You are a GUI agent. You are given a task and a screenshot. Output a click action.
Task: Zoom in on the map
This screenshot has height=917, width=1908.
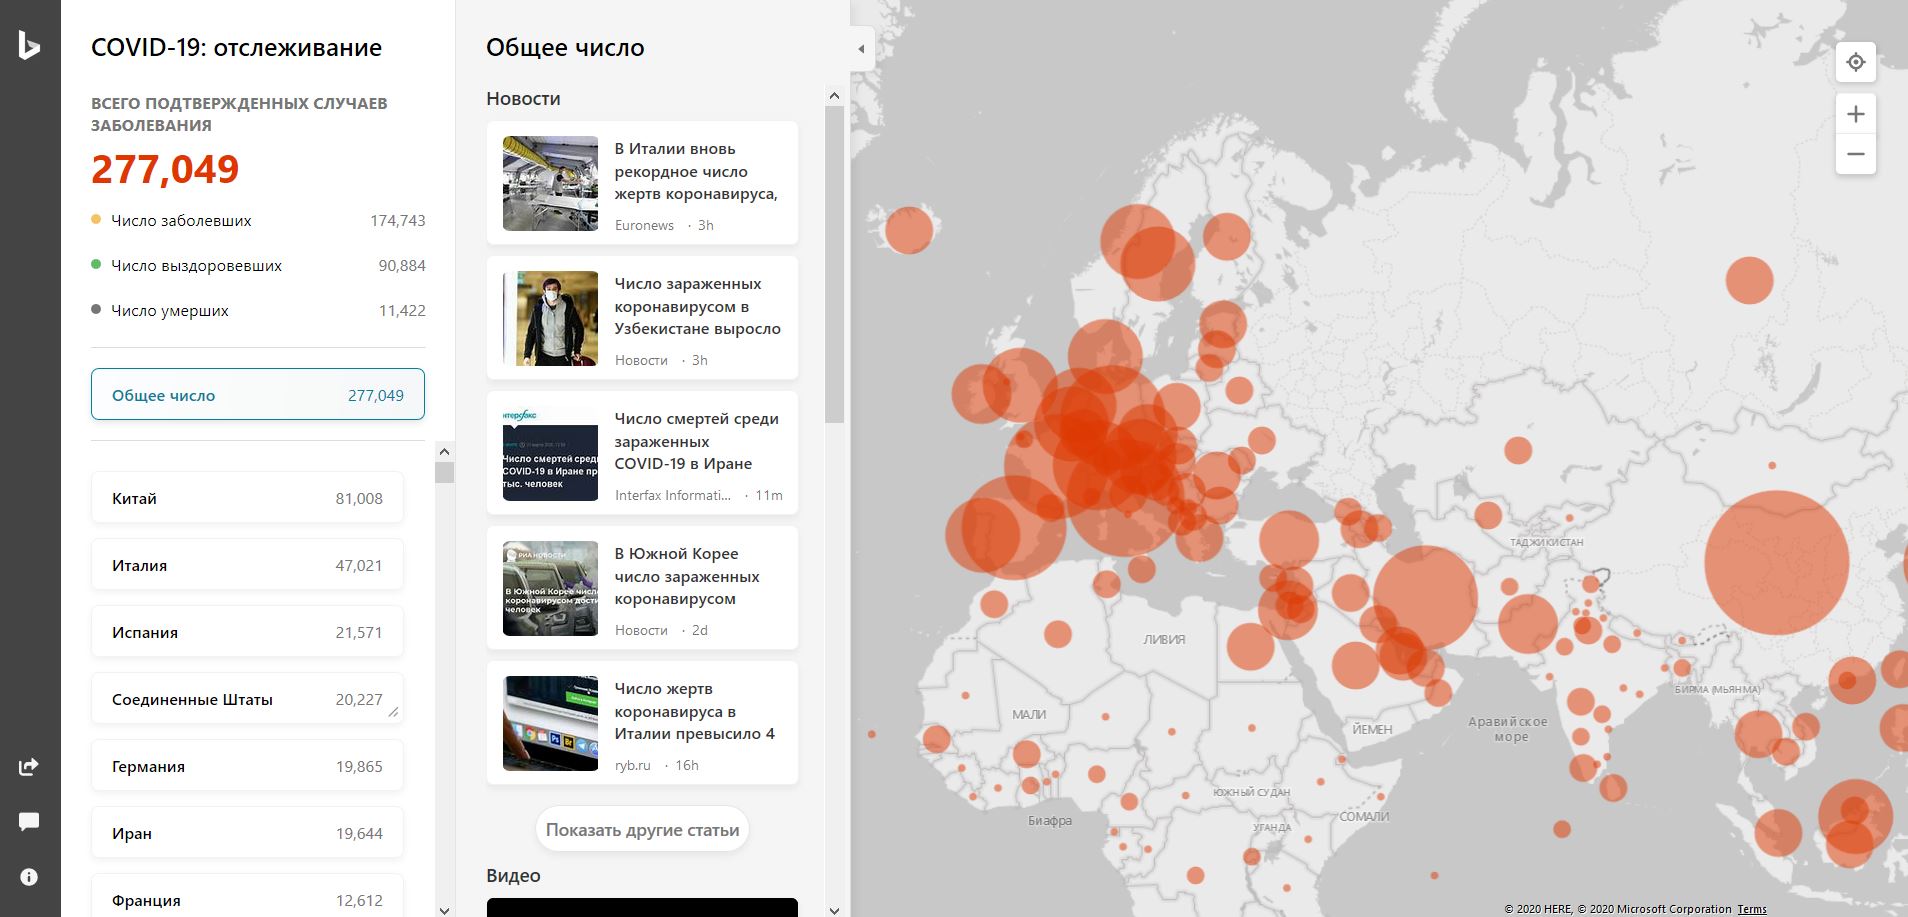pos(1855,114)
